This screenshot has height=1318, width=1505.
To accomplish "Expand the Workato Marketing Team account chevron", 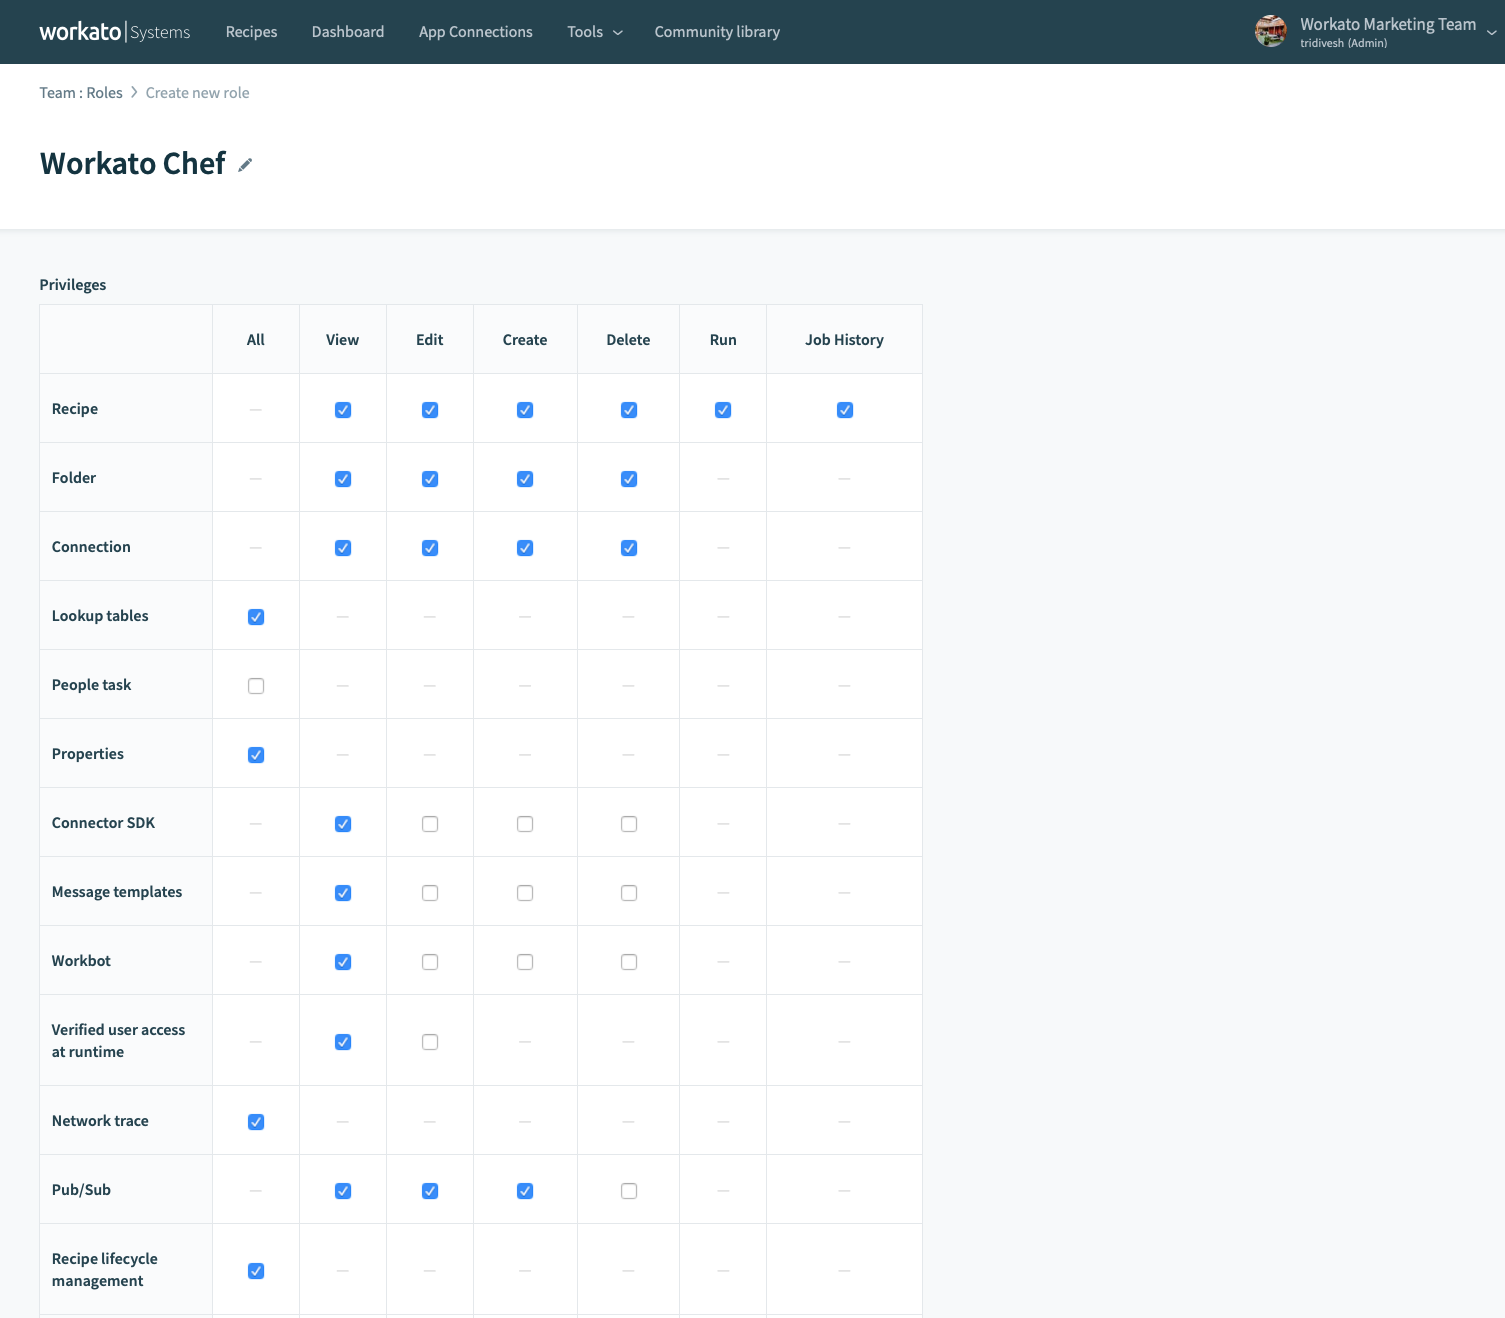I will (x=1491, y=32).
